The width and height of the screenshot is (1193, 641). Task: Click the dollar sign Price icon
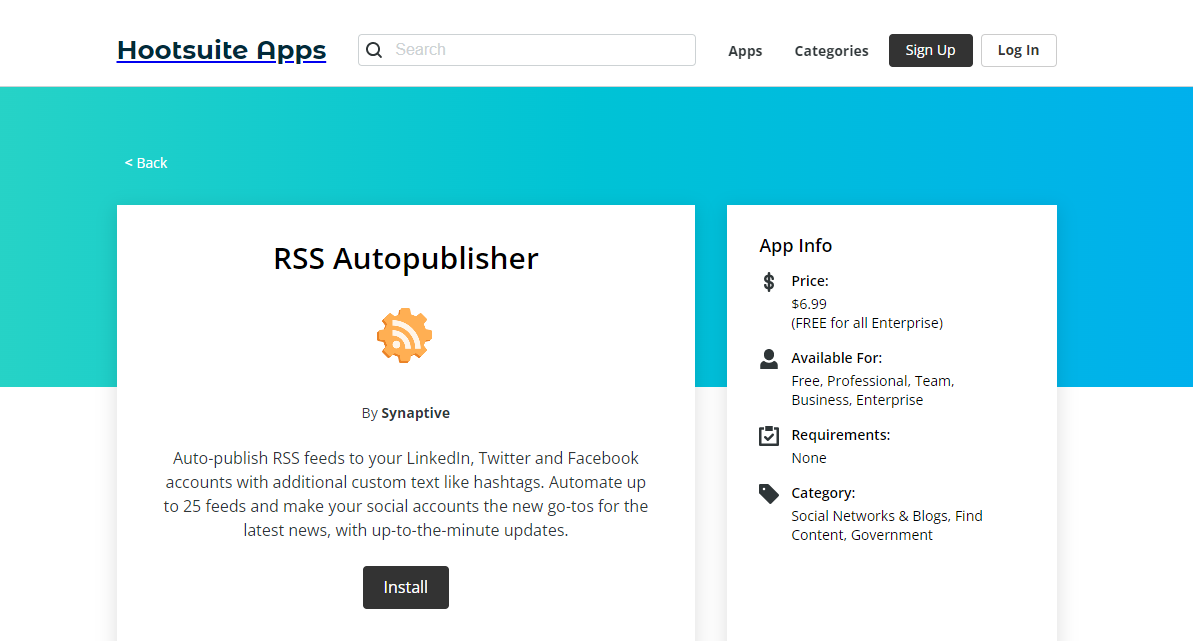(768, 282)
